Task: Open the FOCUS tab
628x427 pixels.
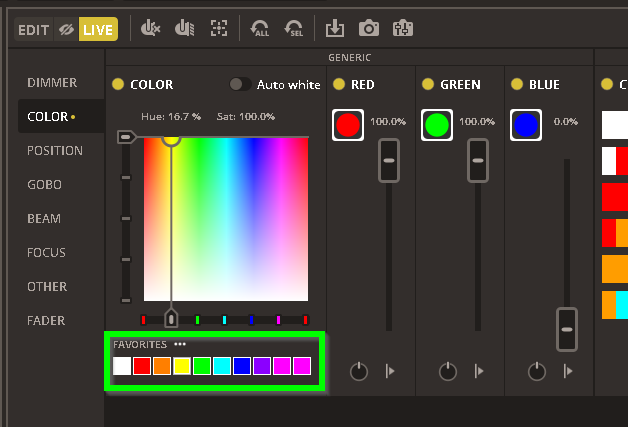Action: pos(46,253)
